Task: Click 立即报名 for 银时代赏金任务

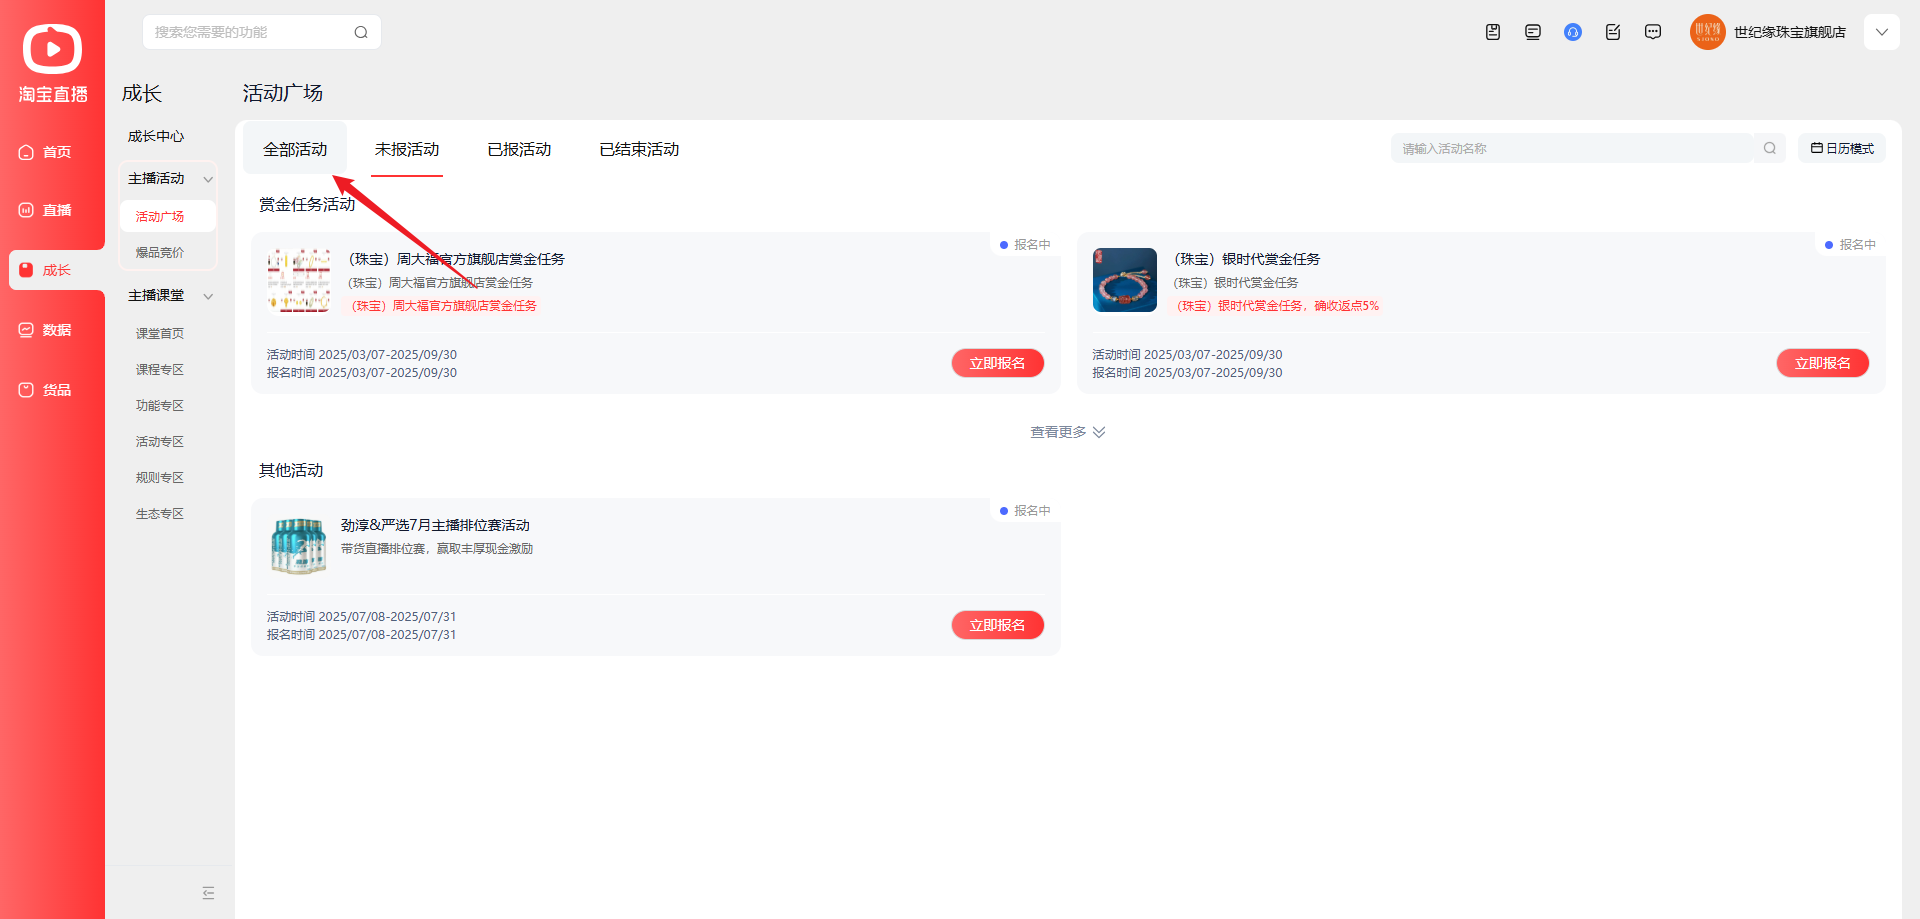Action: (1822, 363)
